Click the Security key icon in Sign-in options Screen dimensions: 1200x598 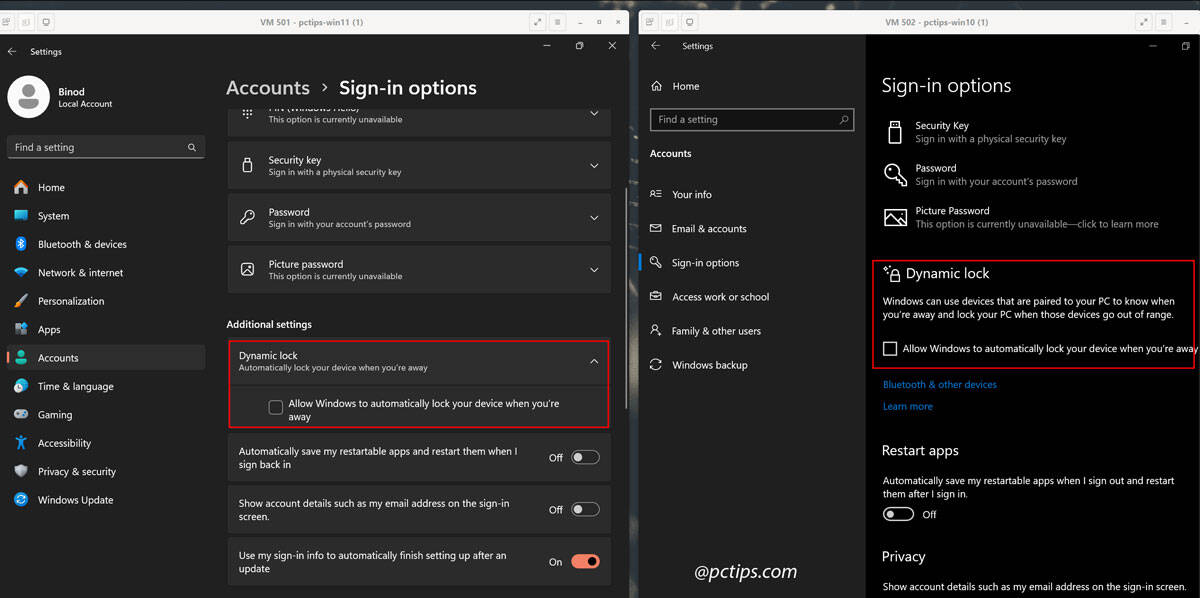coord(252,163)
